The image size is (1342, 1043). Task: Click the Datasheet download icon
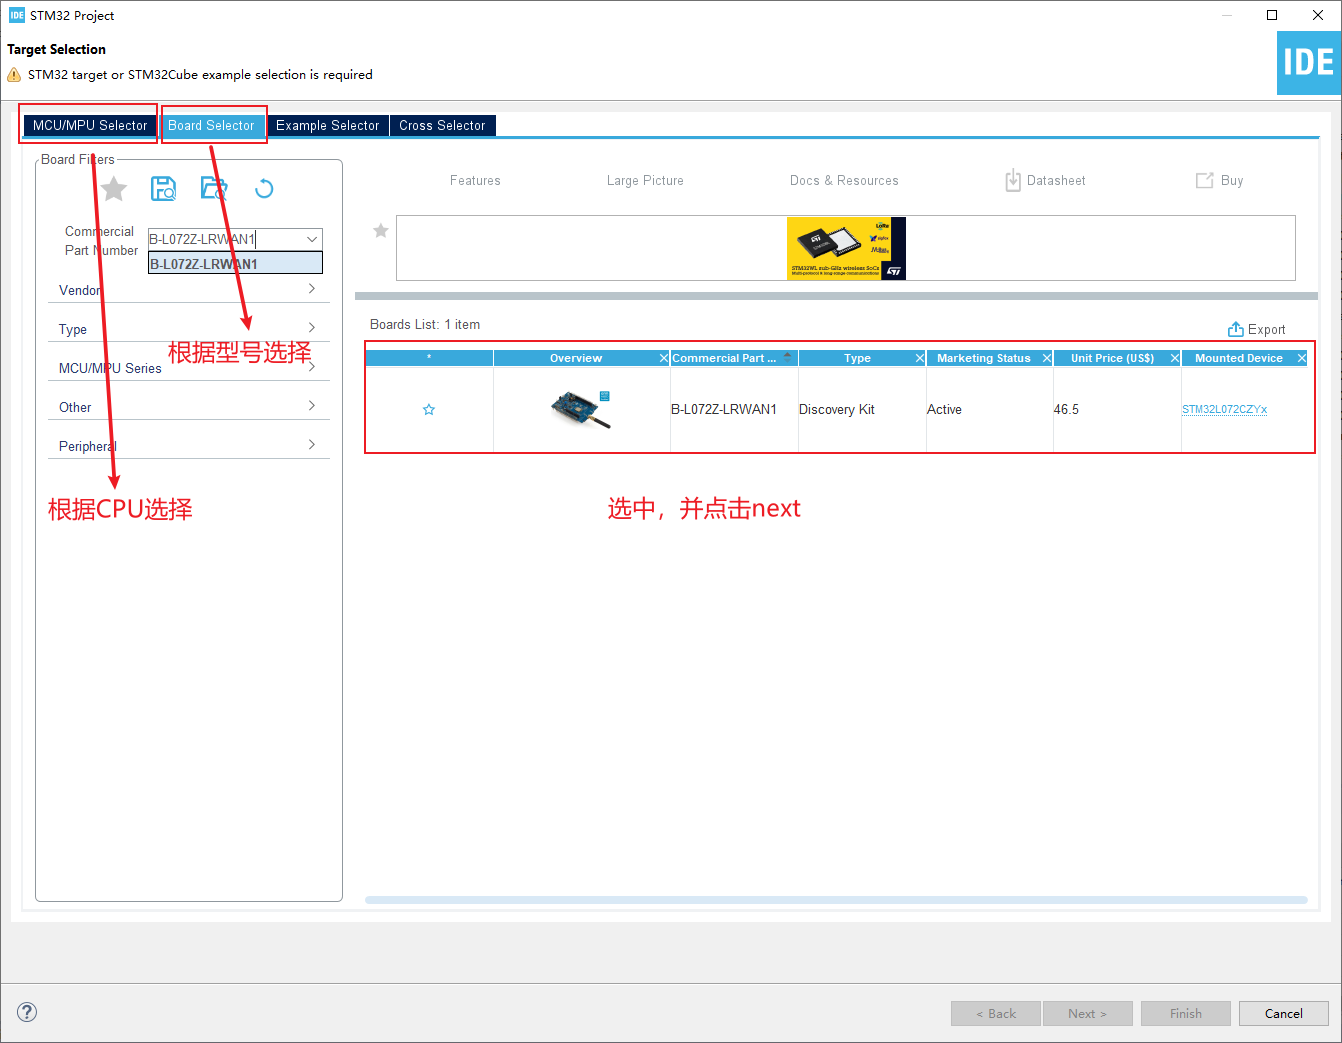[x=1013, y=180]
